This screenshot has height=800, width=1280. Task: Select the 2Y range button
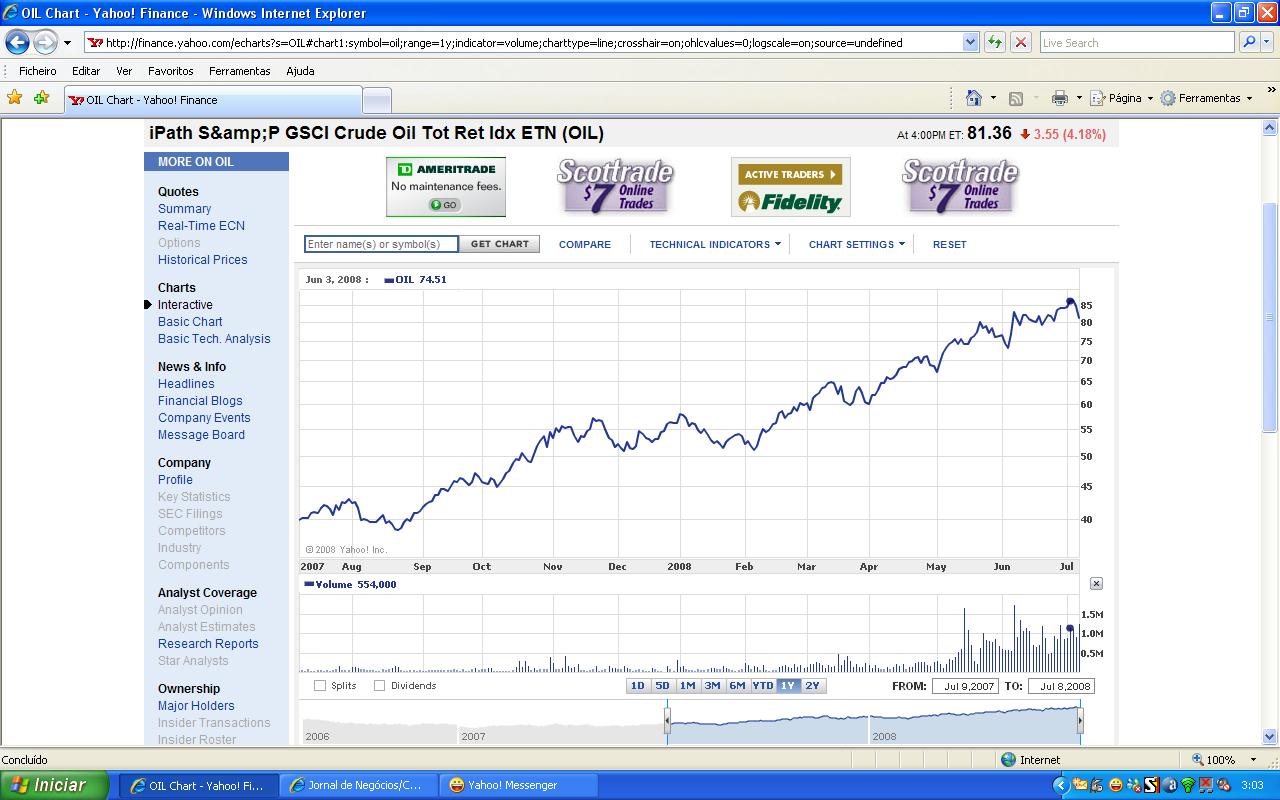click(813, 686)
